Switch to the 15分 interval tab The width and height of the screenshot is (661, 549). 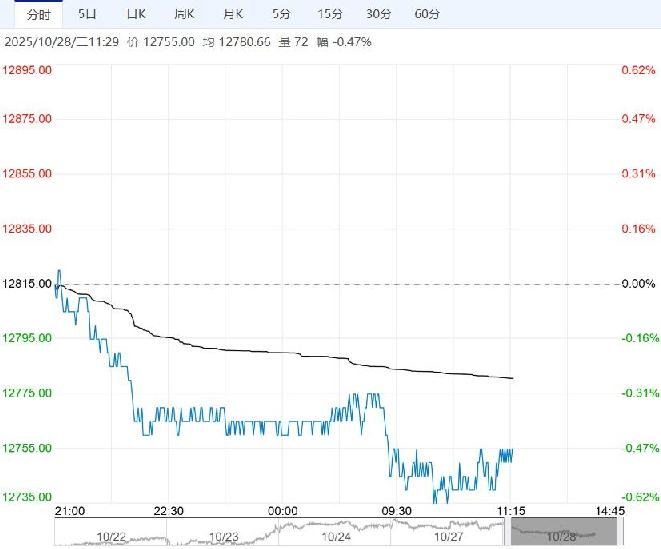pyautogui.click(x=329, y=14)
